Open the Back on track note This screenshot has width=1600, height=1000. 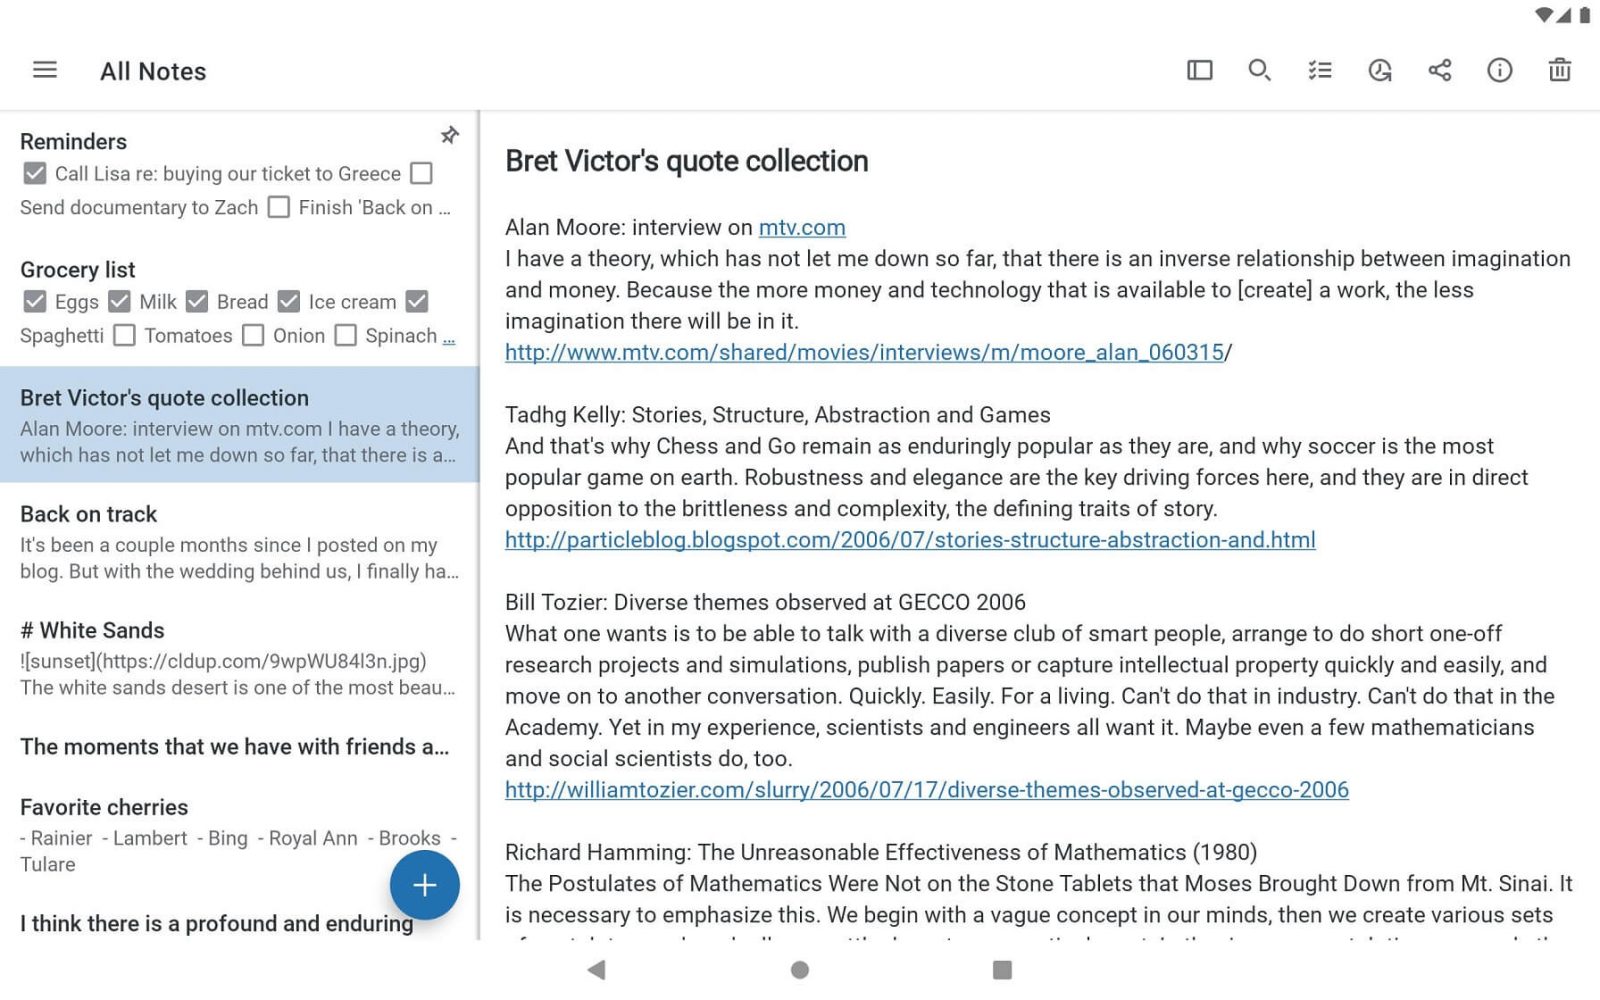click(x=239, y=541)
